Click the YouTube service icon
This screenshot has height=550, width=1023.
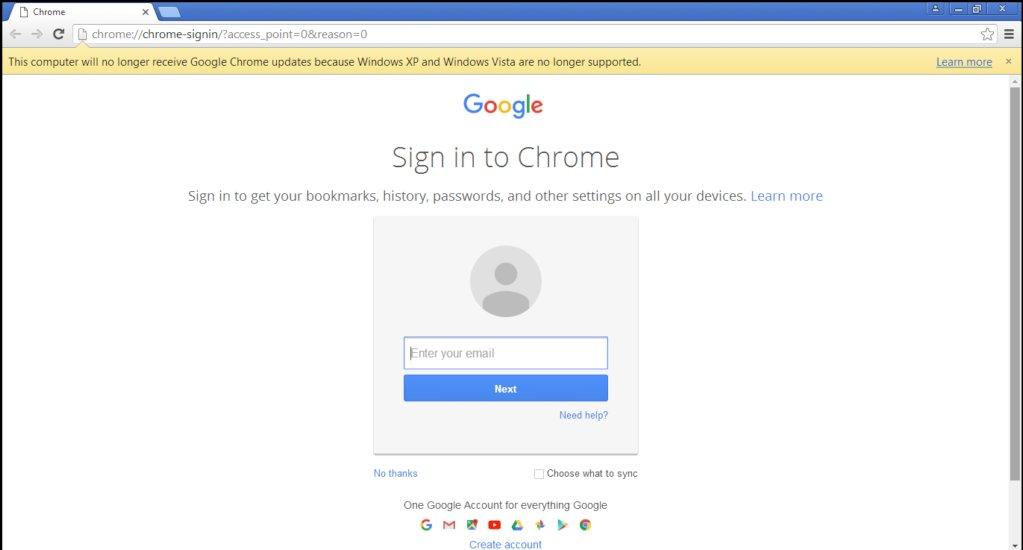click(x=495, y=525)
